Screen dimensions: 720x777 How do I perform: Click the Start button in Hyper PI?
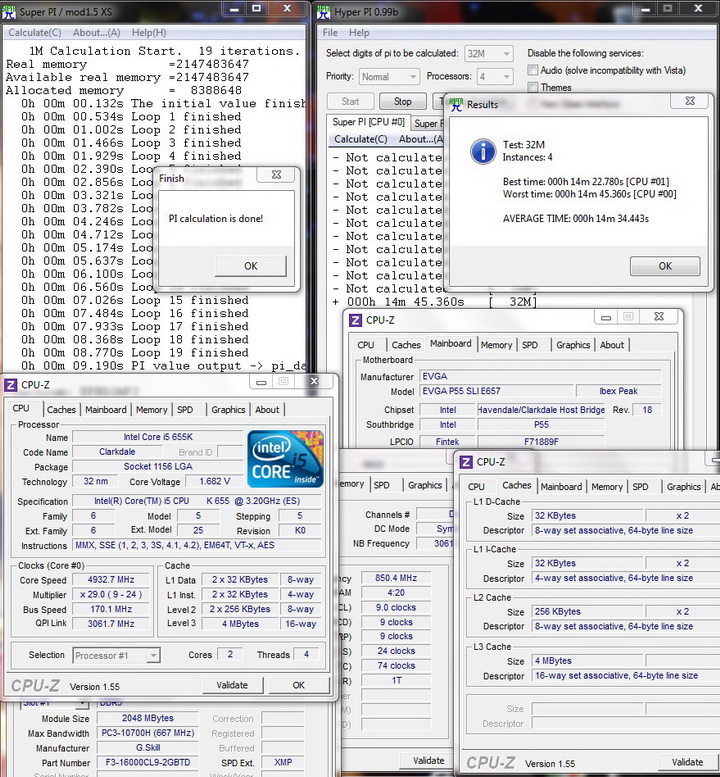[x=350, y=102]
